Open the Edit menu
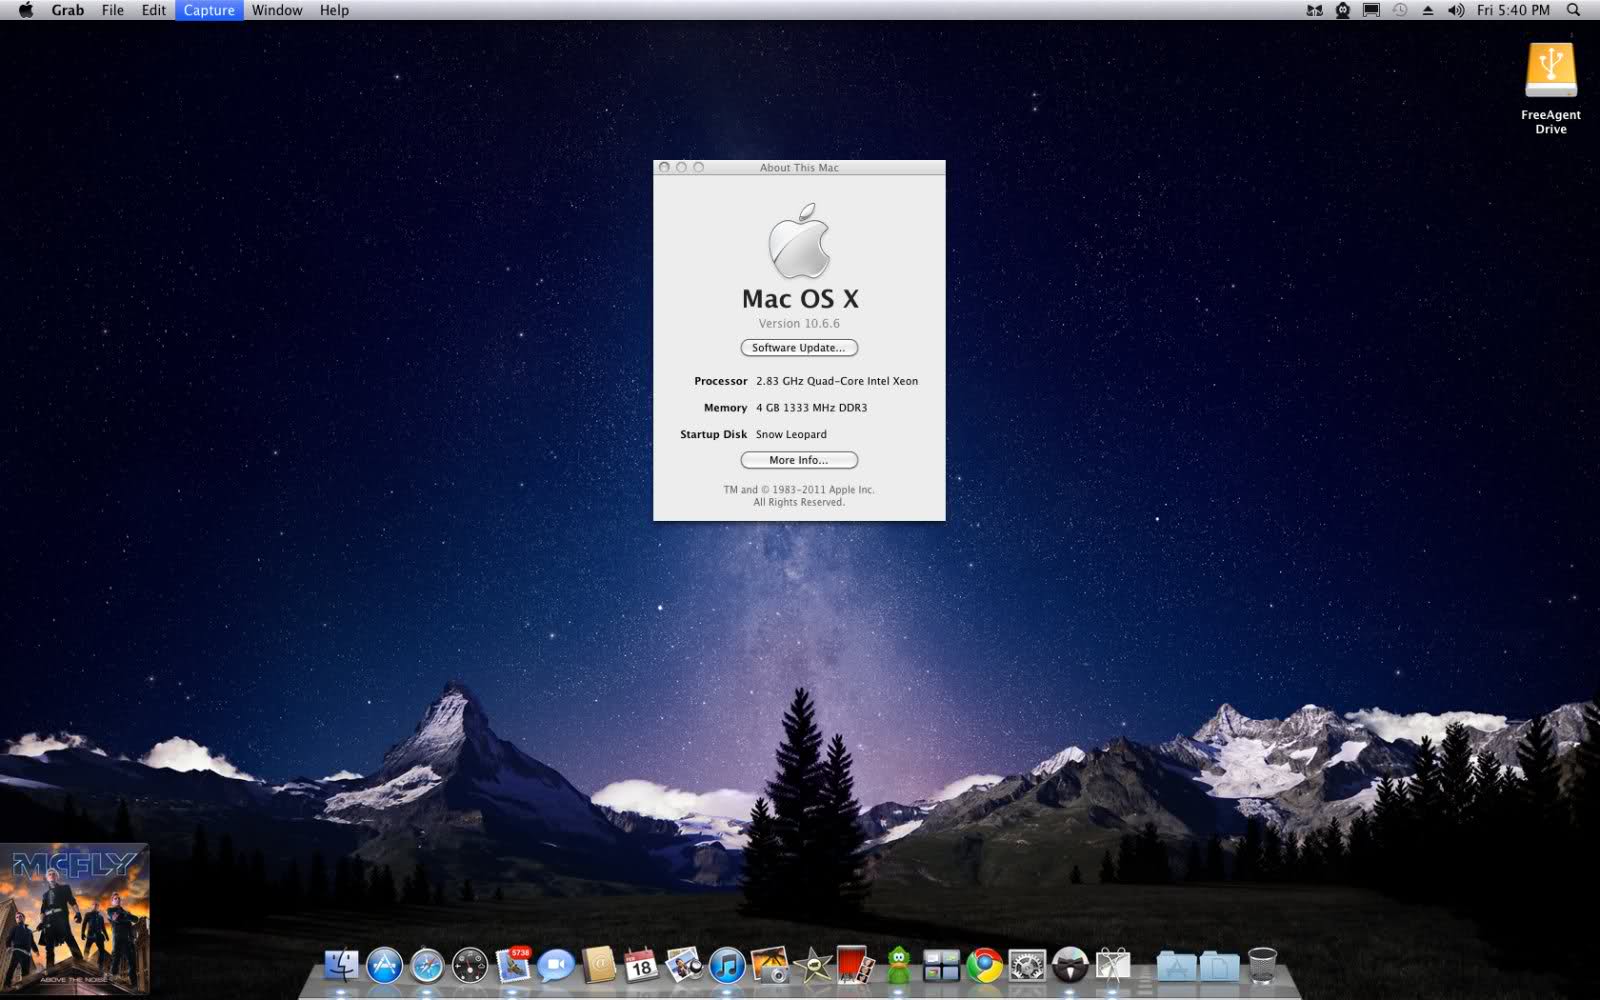The height and width of the screenshot is (1000, 1600). [154, 10]
